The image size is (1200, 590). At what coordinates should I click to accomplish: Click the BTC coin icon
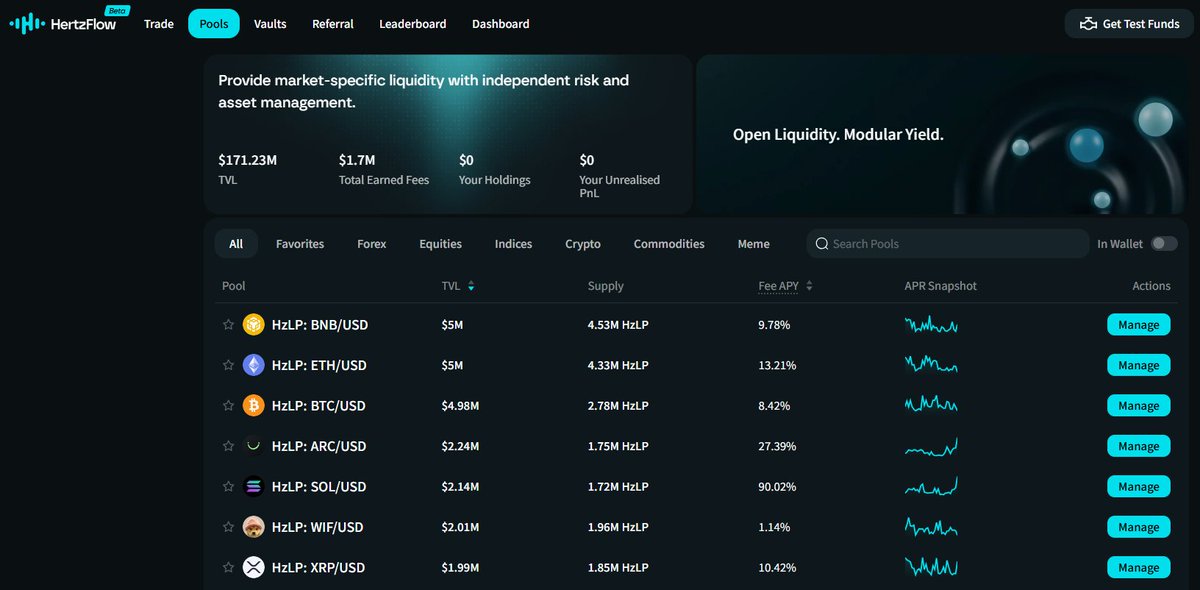click(254, 406)
